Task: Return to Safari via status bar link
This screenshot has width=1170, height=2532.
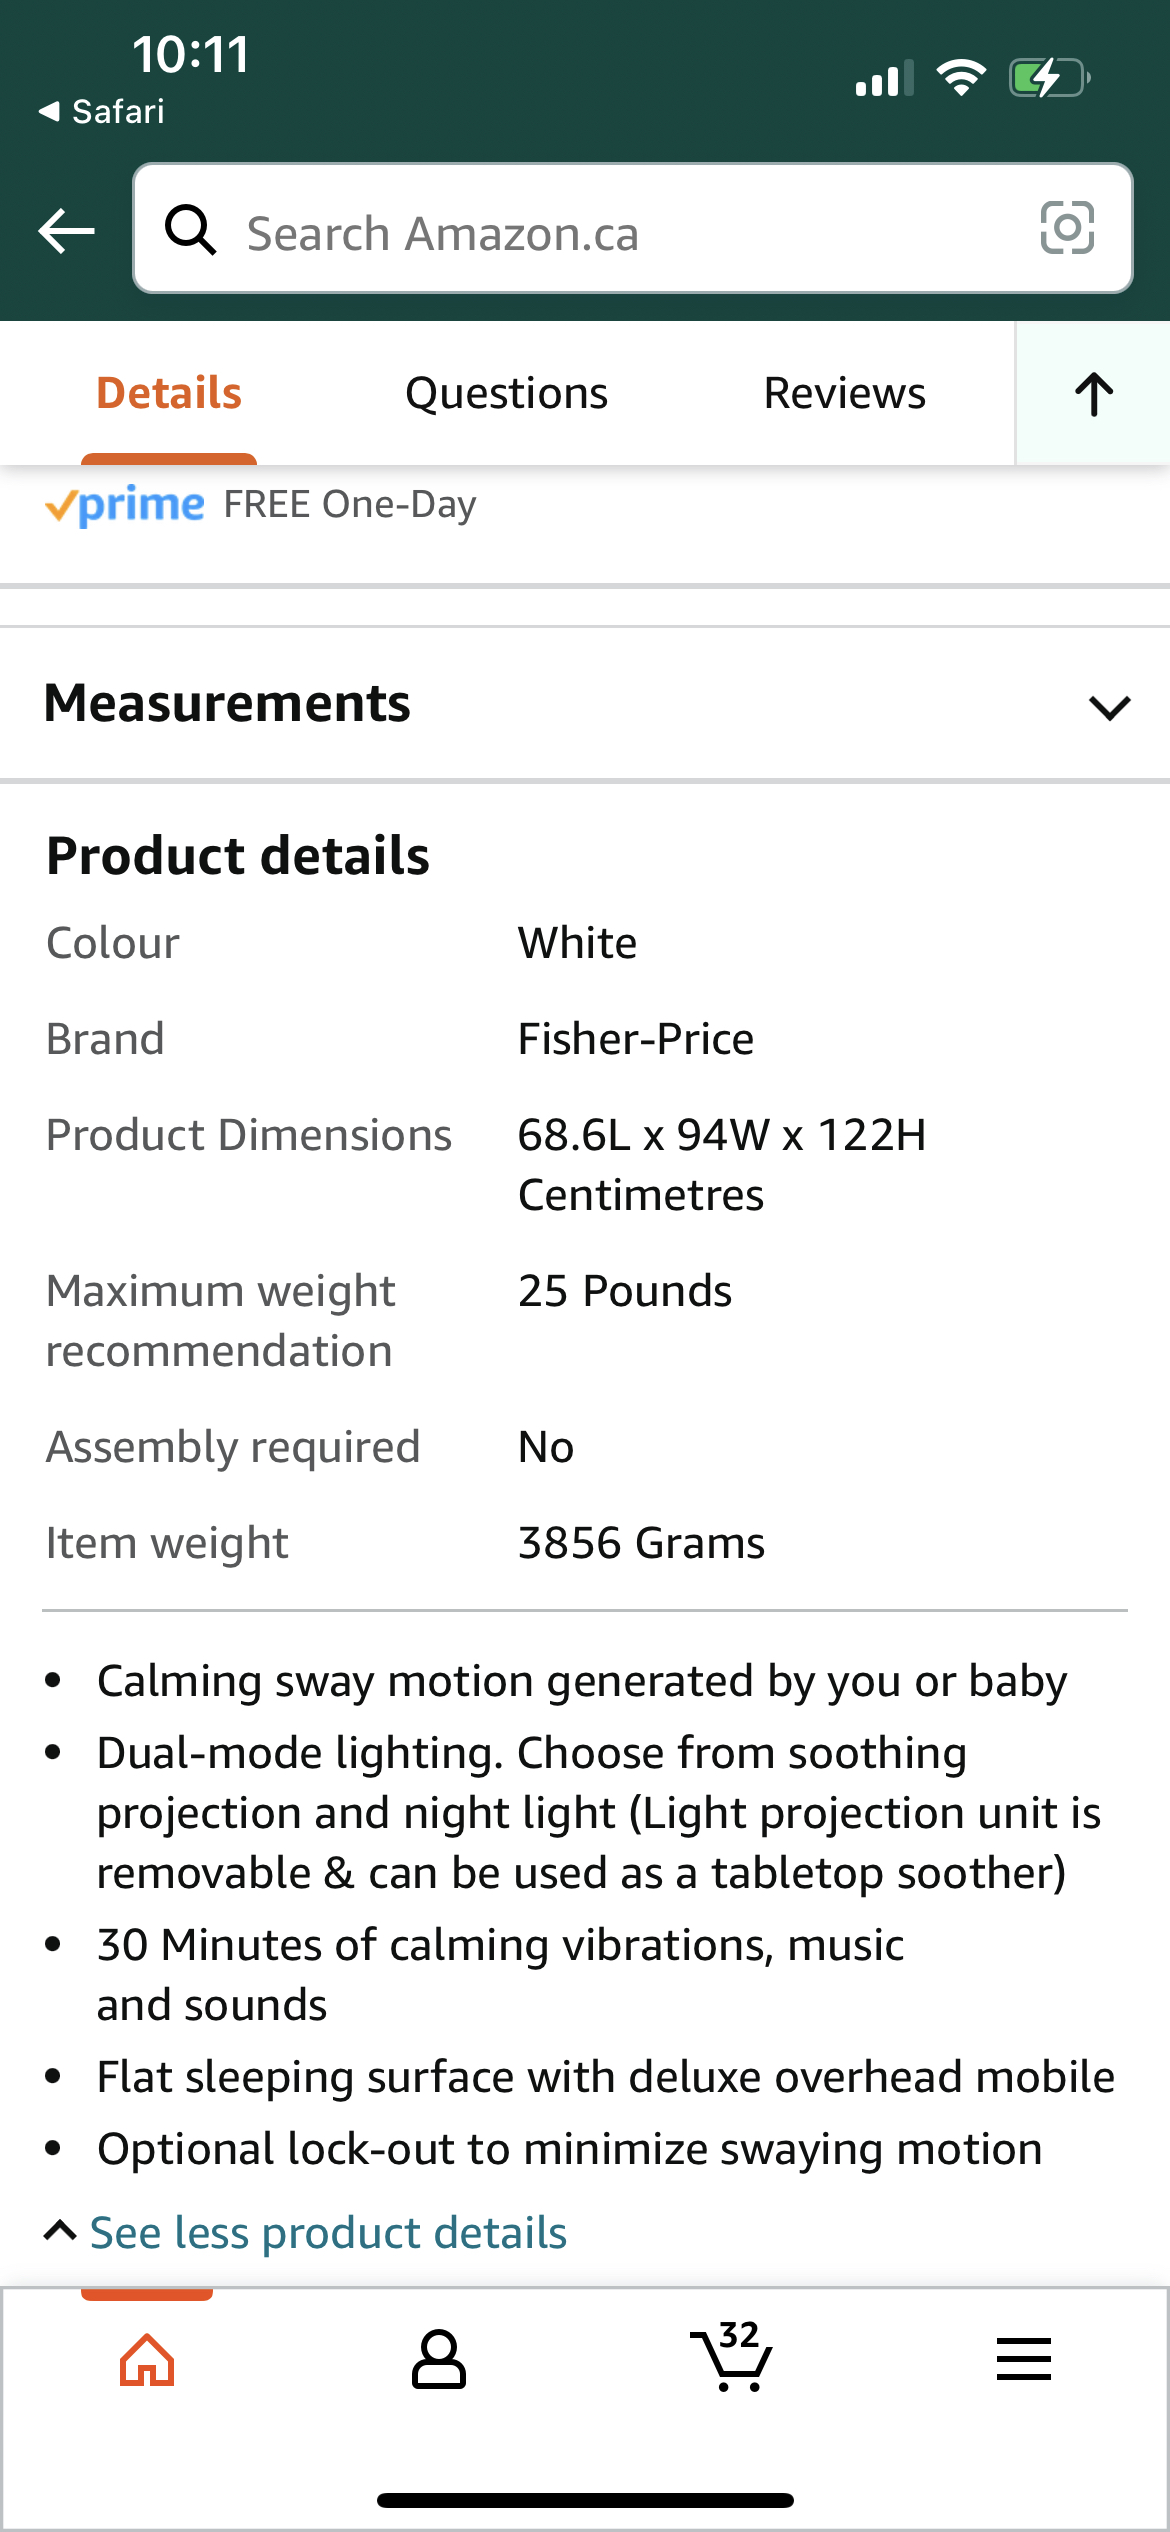Action: click(x=102, y=111)
